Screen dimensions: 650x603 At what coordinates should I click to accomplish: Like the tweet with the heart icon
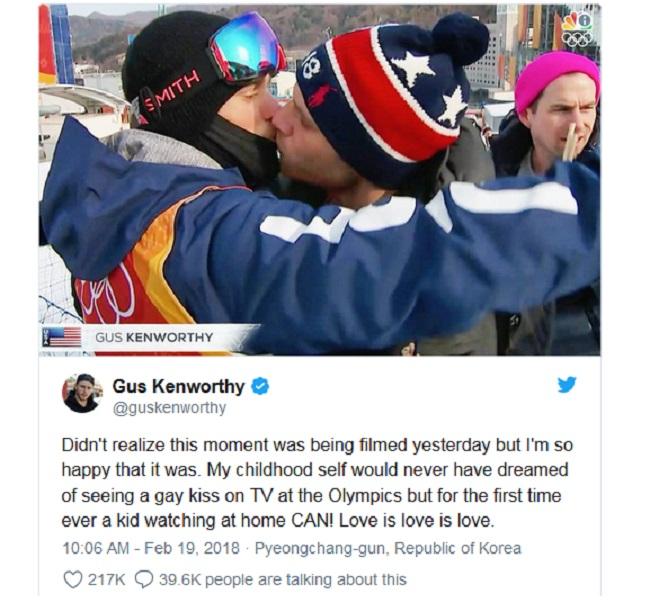click(x=73, y=579)
